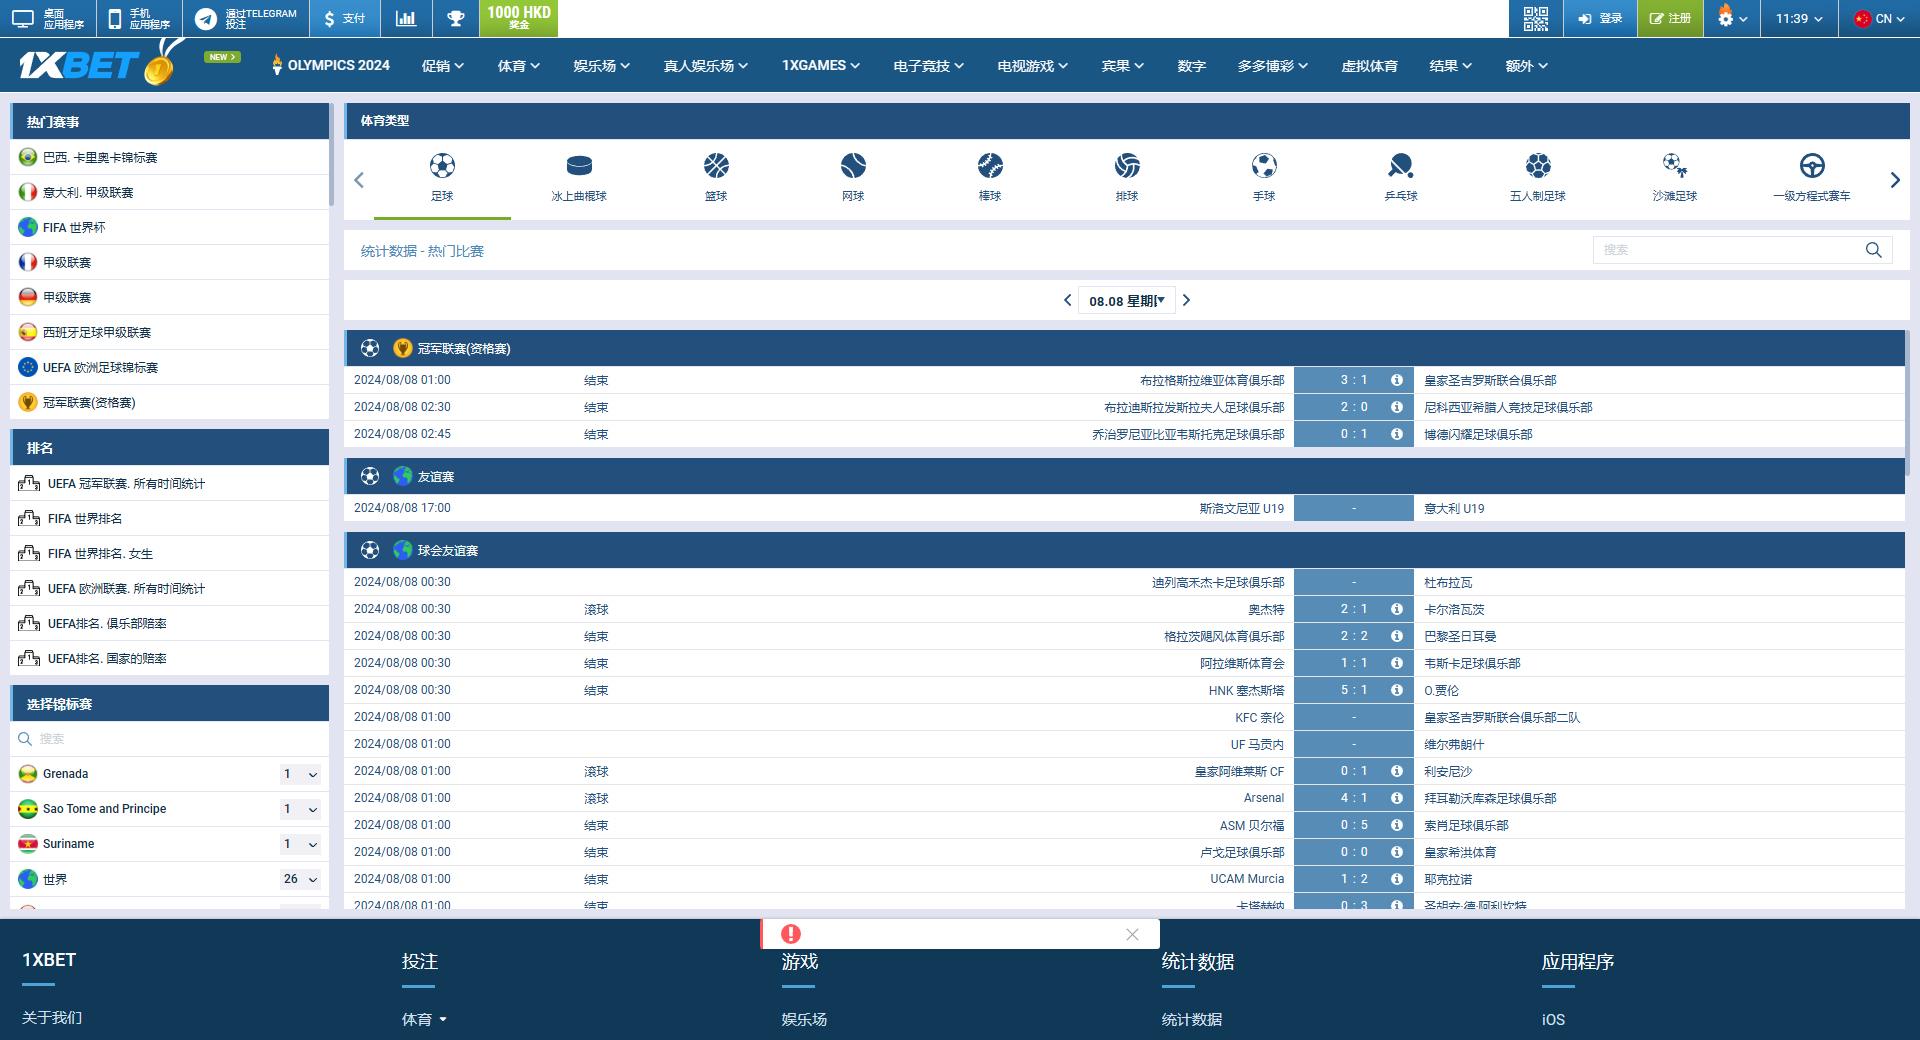Open UEFA排名. 俱乐部赔率 link
Screen dimensions: 1920x1040
click(169, 623)
